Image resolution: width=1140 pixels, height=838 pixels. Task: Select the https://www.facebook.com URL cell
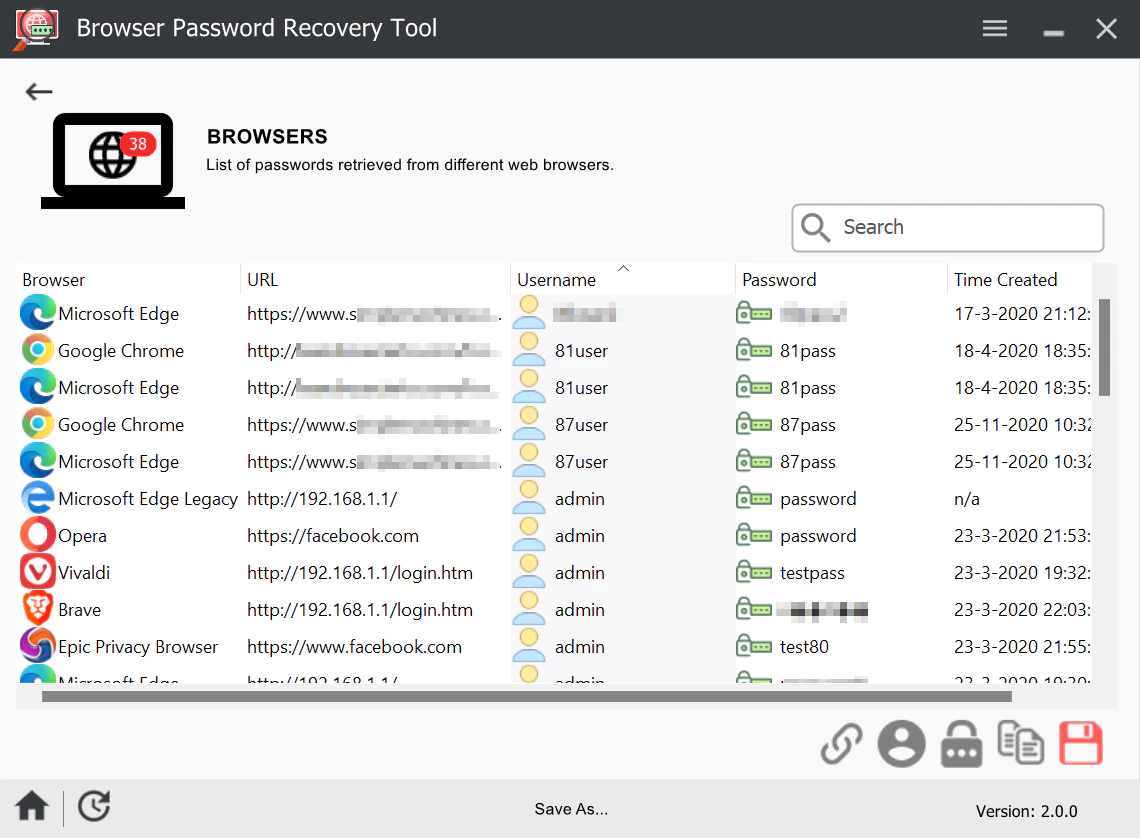tap(355, 647)
